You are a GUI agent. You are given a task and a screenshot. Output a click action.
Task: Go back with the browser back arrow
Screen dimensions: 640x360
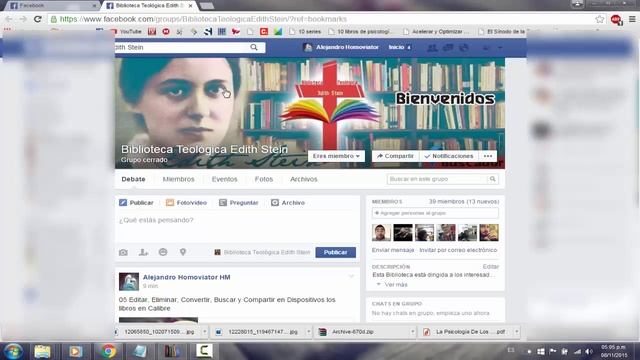[9, 19]
